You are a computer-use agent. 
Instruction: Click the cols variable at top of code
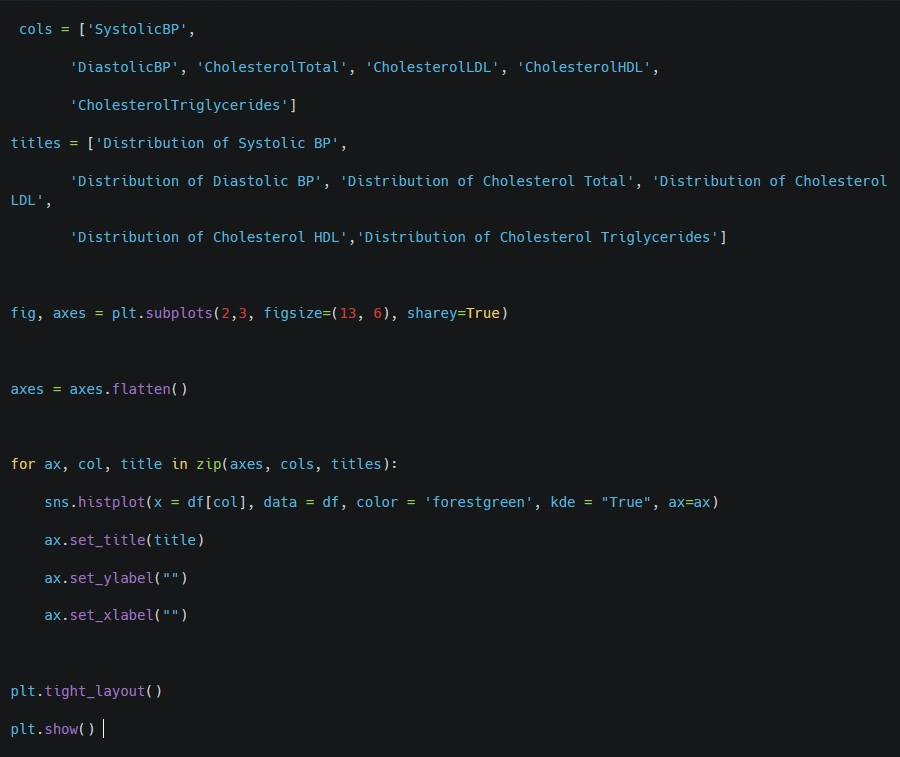(36, 29)
